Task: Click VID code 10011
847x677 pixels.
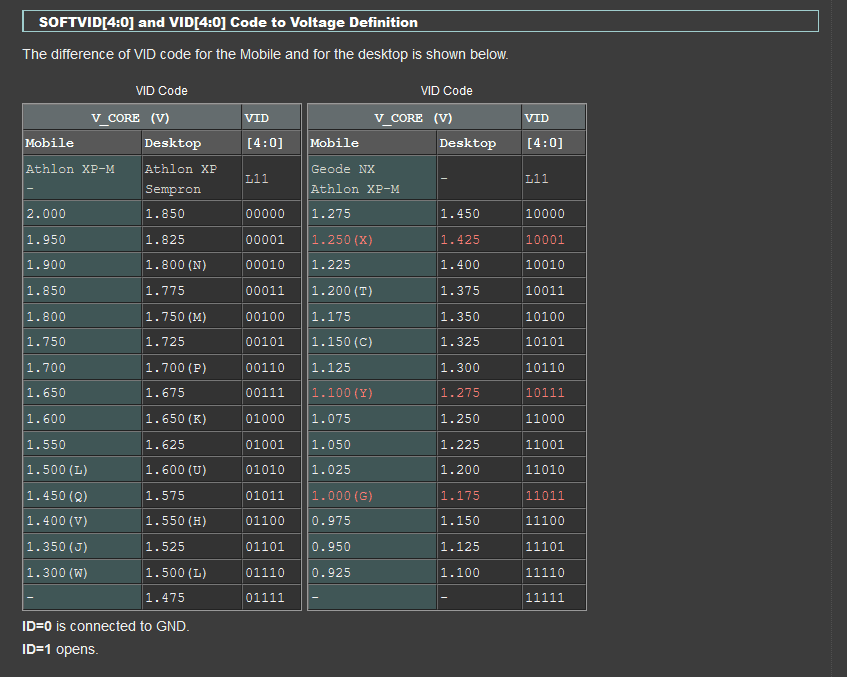Action: click(545, 291)
